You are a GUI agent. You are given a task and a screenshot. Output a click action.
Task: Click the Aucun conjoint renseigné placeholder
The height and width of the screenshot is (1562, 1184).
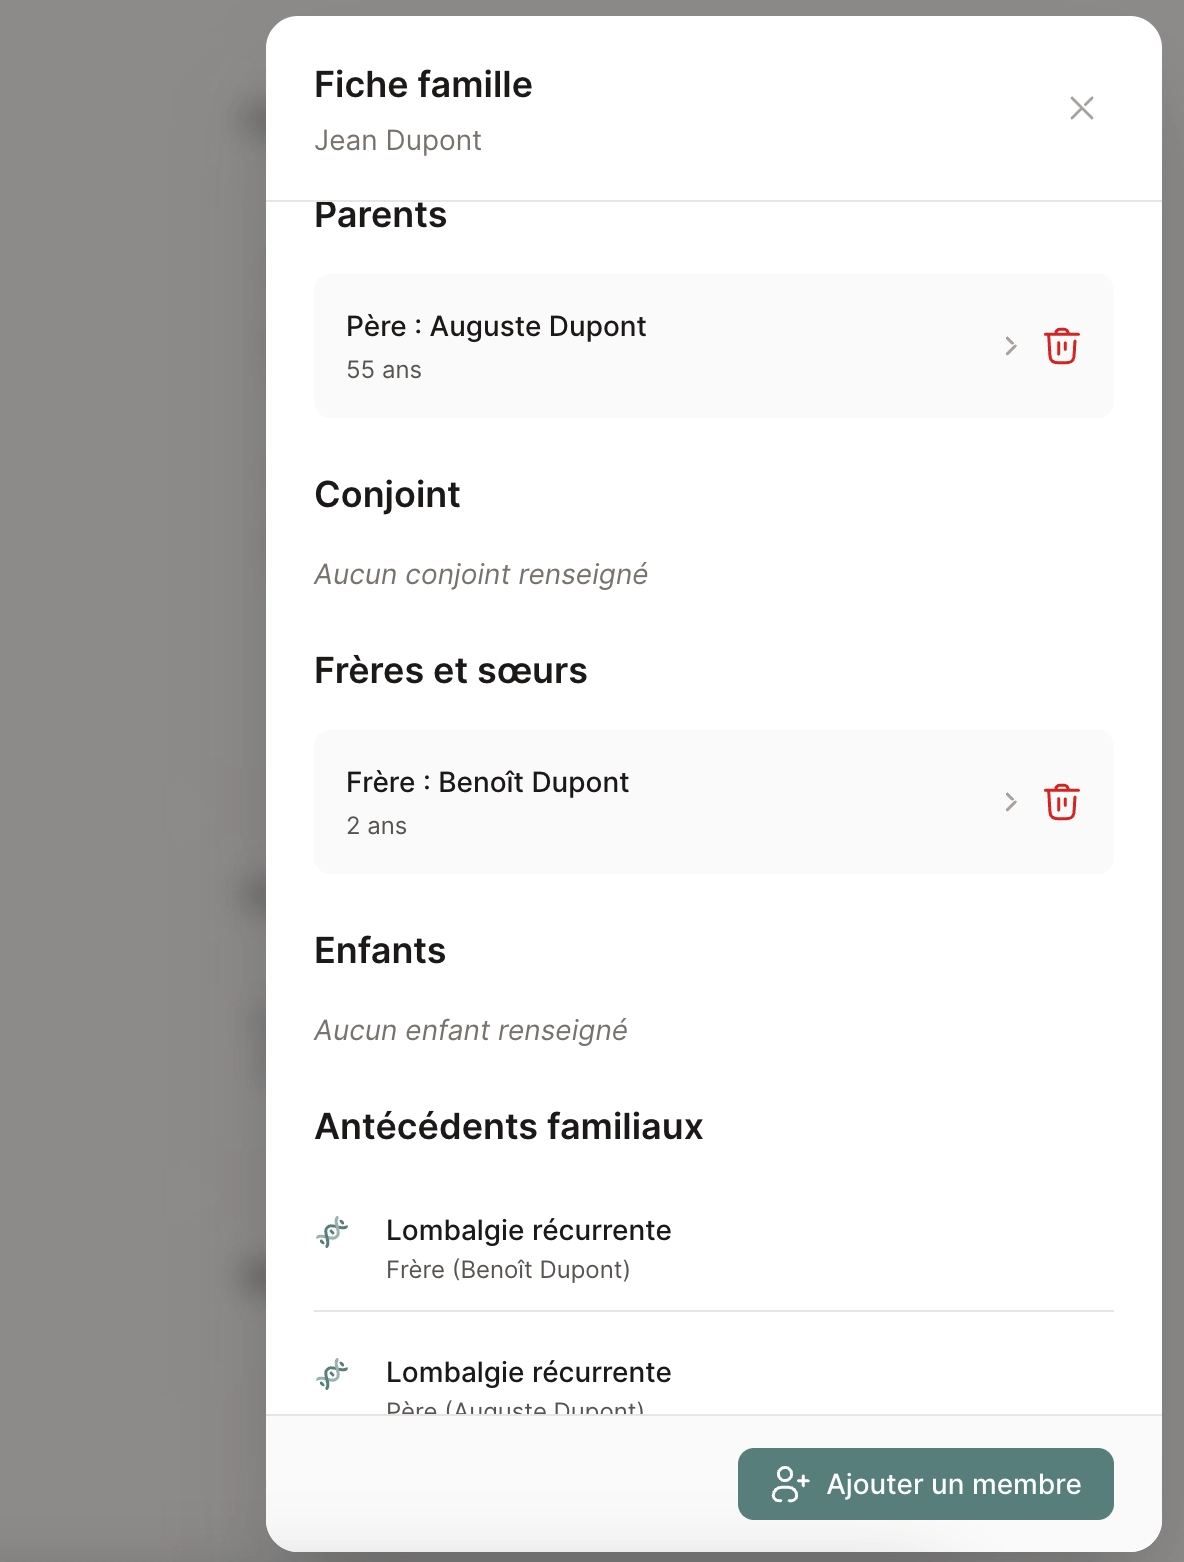(481, 574)
